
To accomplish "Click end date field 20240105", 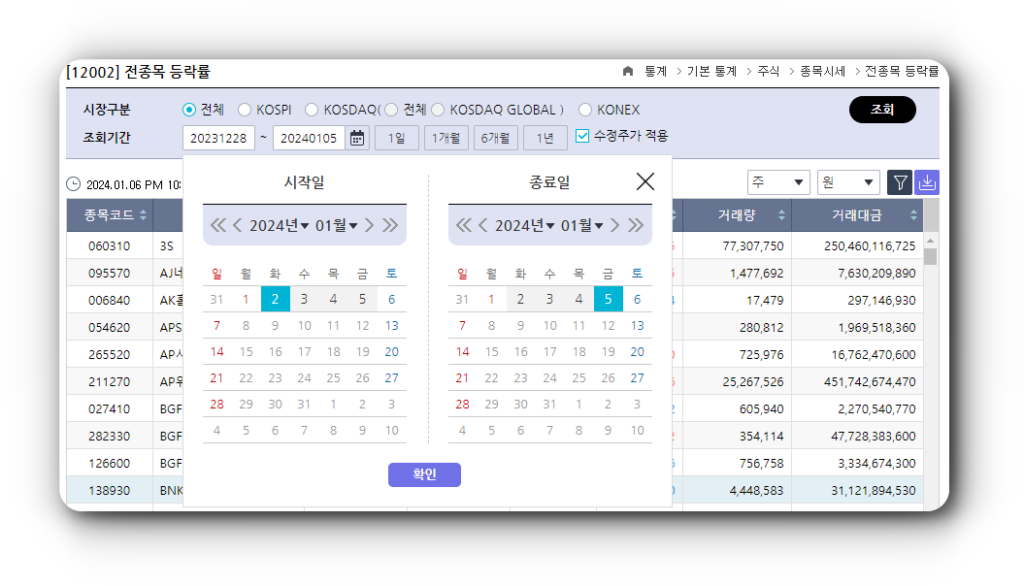I will click(x=308, y=138).
